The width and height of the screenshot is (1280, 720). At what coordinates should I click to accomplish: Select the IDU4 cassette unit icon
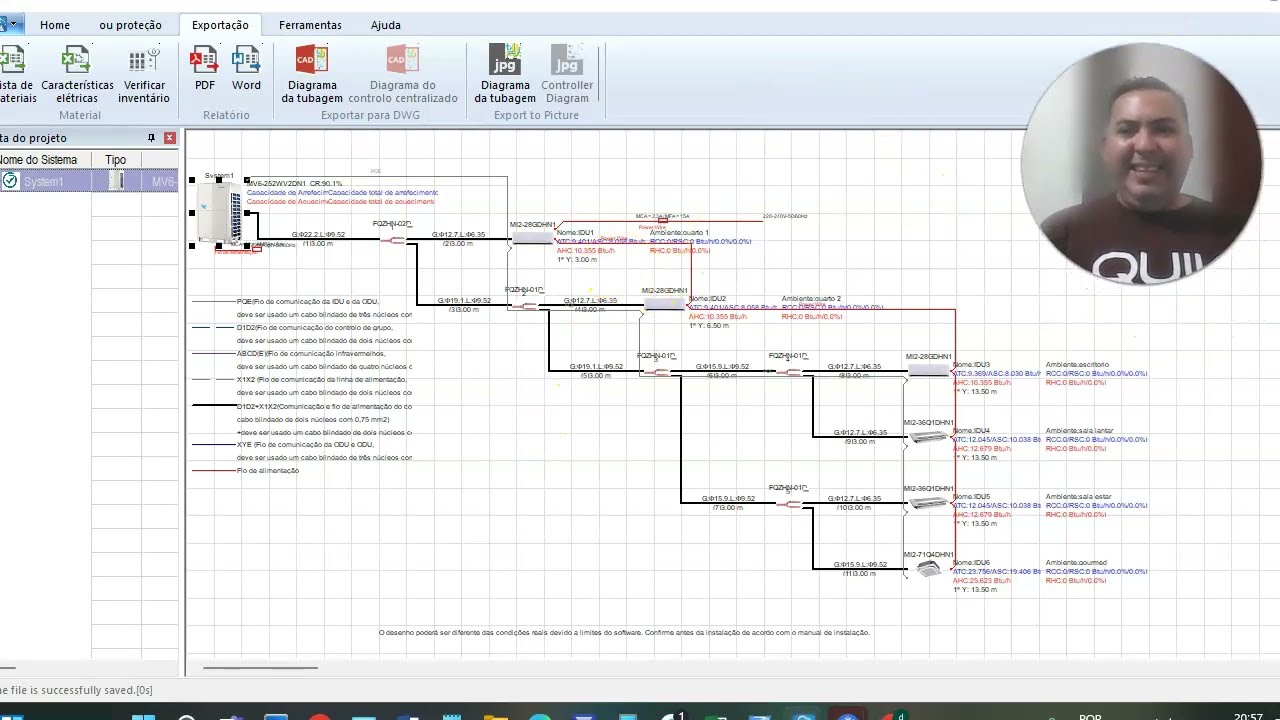click(927, 437)
